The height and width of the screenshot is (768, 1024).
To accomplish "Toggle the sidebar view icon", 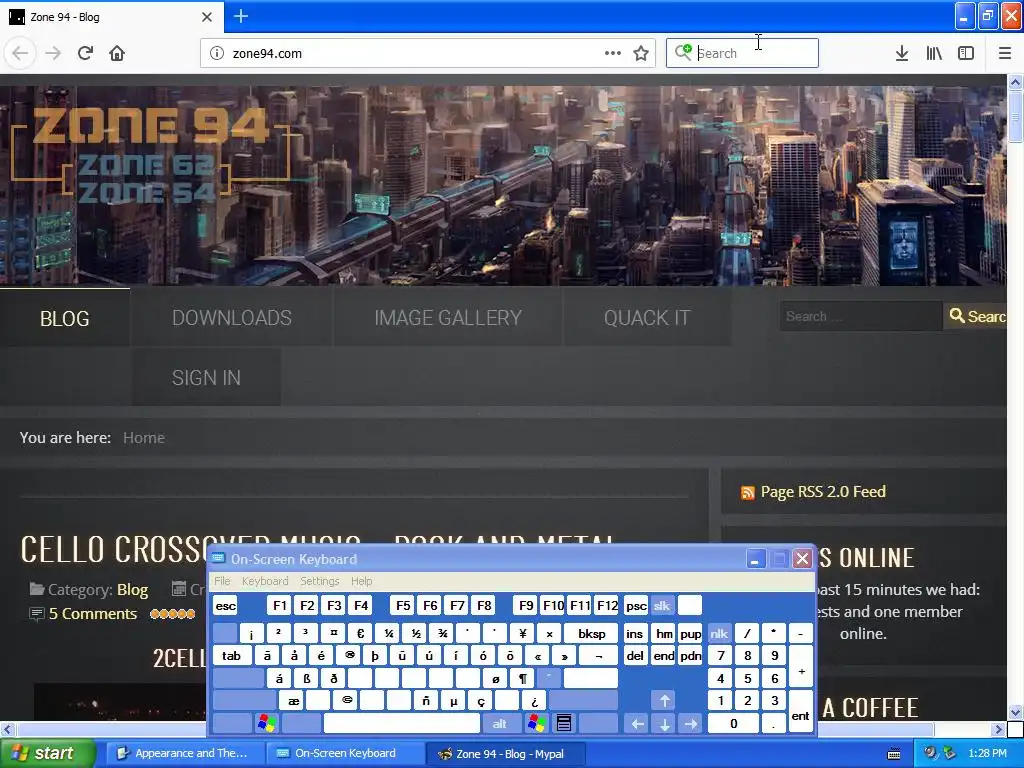I will pyautogui.click(x=966, y=53).
